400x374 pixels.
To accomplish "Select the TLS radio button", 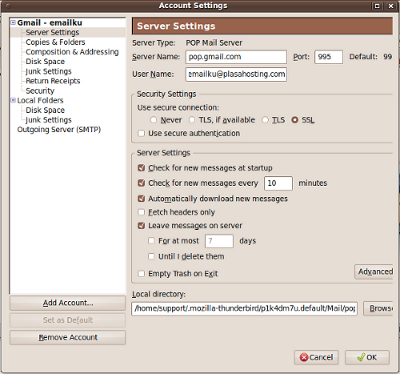I will (x=265, y=120).
